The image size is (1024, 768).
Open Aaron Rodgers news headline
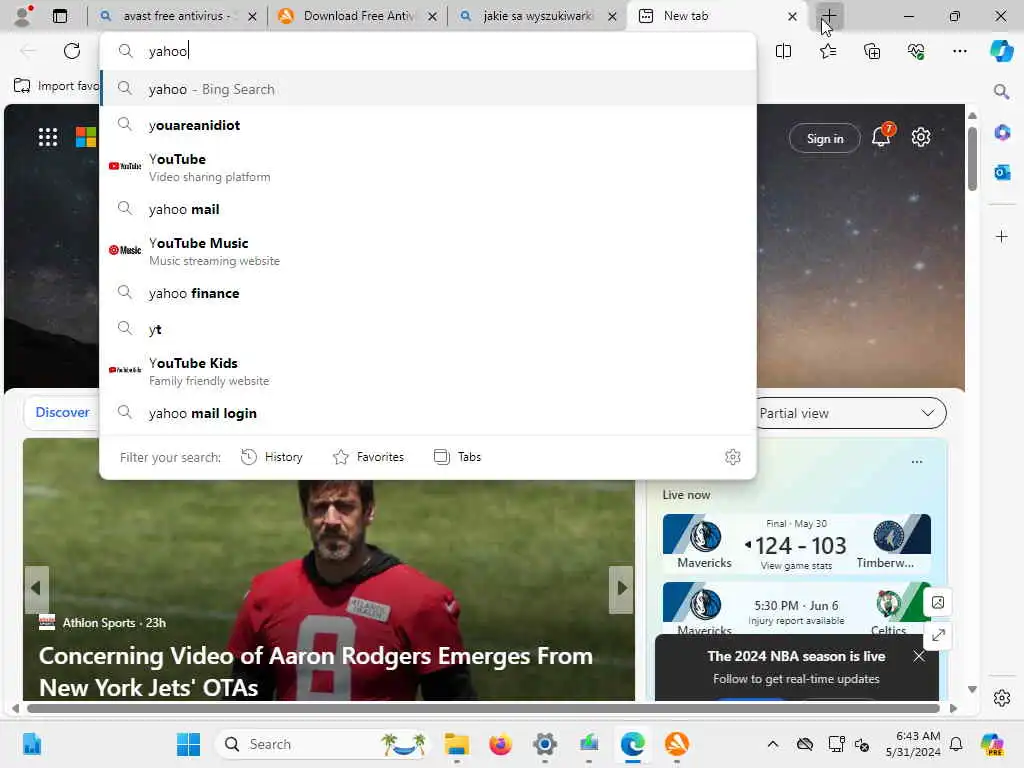315,671
